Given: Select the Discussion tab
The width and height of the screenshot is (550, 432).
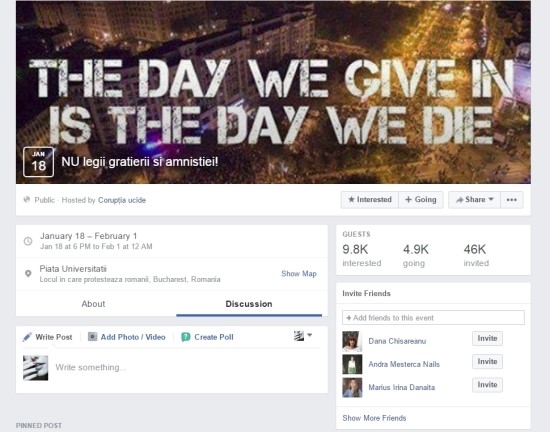Looking at the screenshot, I should tap(249, 304).
